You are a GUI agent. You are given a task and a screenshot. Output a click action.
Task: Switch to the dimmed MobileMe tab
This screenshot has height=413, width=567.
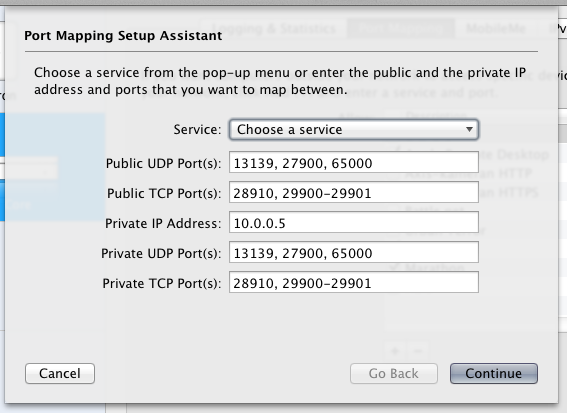point(496,28)
